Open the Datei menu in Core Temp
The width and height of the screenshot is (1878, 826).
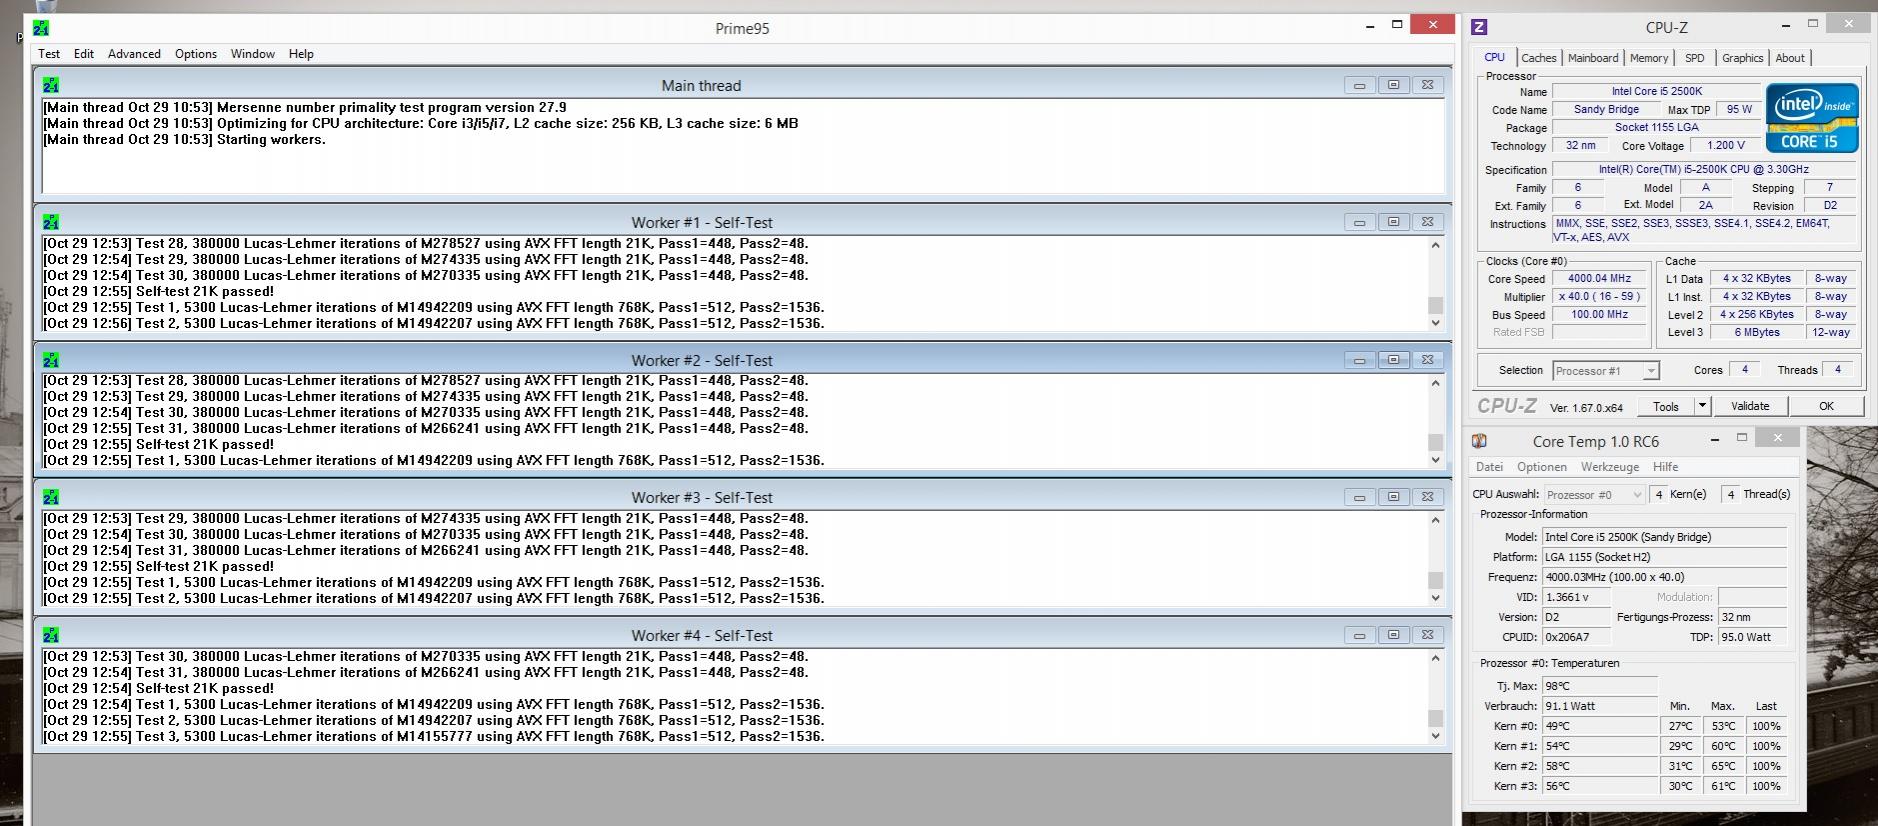(1489, 467)
